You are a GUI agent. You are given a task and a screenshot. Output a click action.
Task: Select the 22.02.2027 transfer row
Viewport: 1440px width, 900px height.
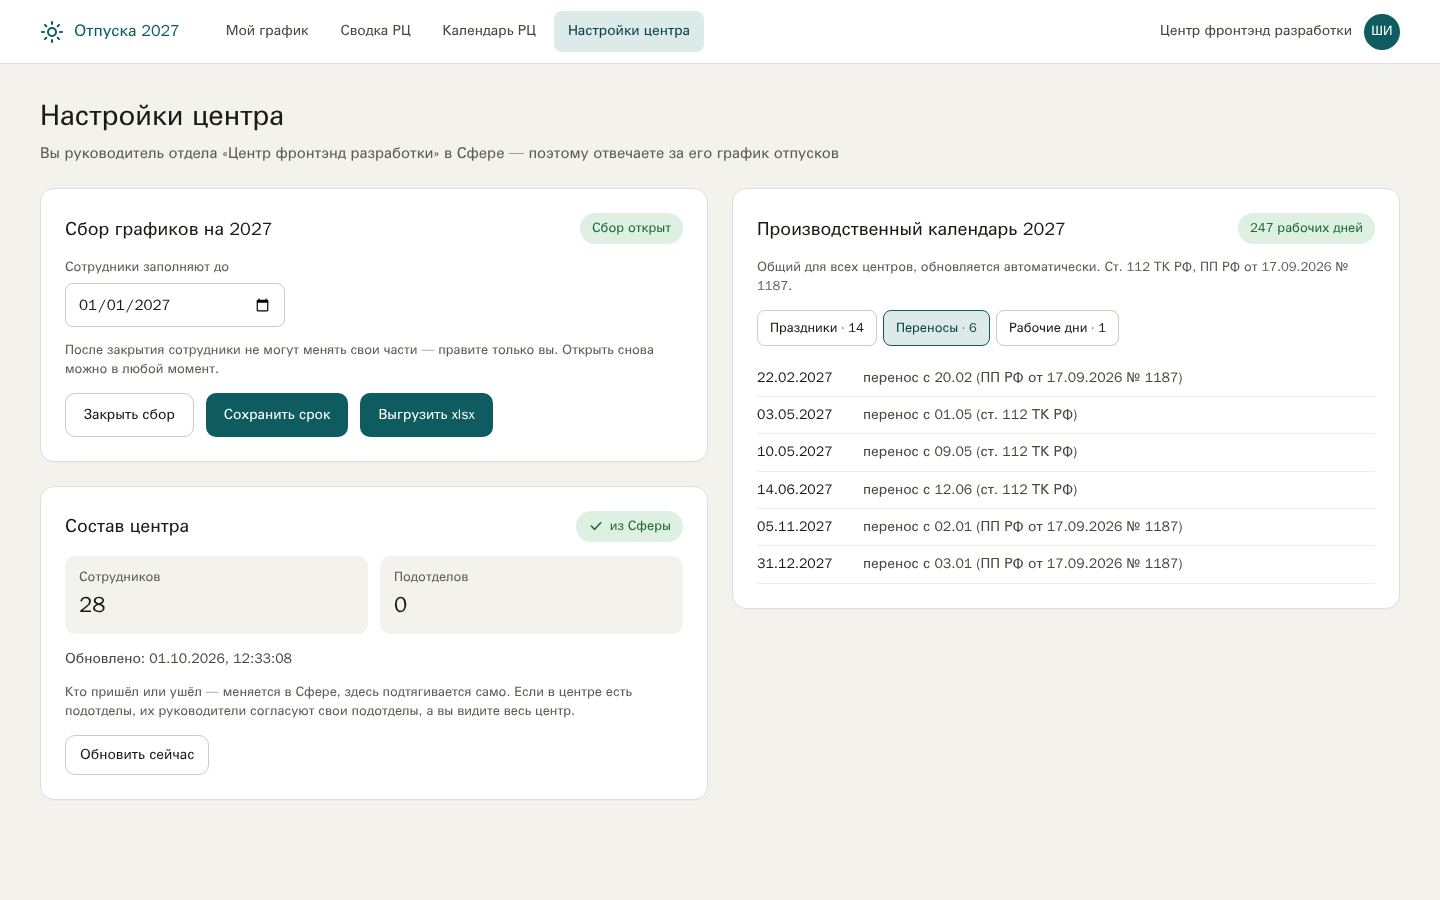(x=1066, y=378)
